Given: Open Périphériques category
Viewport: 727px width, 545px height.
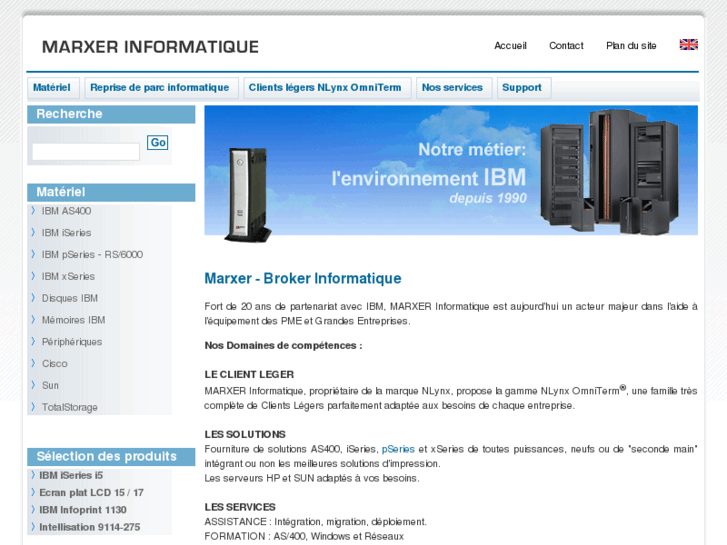Looking at the screenshot, I should (72, 342).
